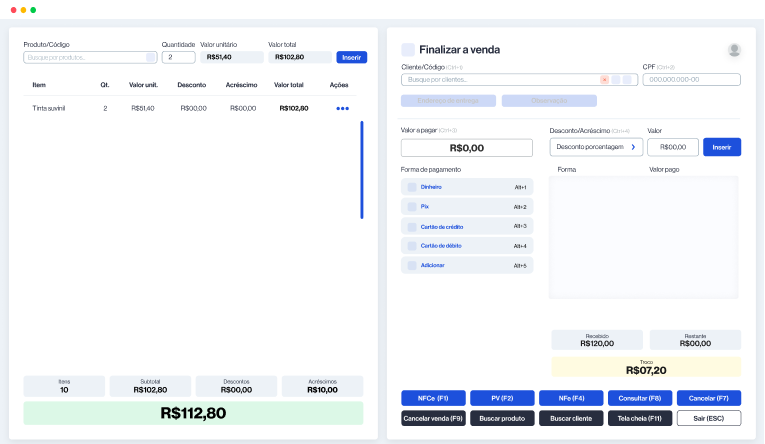Open the three-dot actions for Tinta suvinil
The image size is (765, 444).
coord(342,108)
